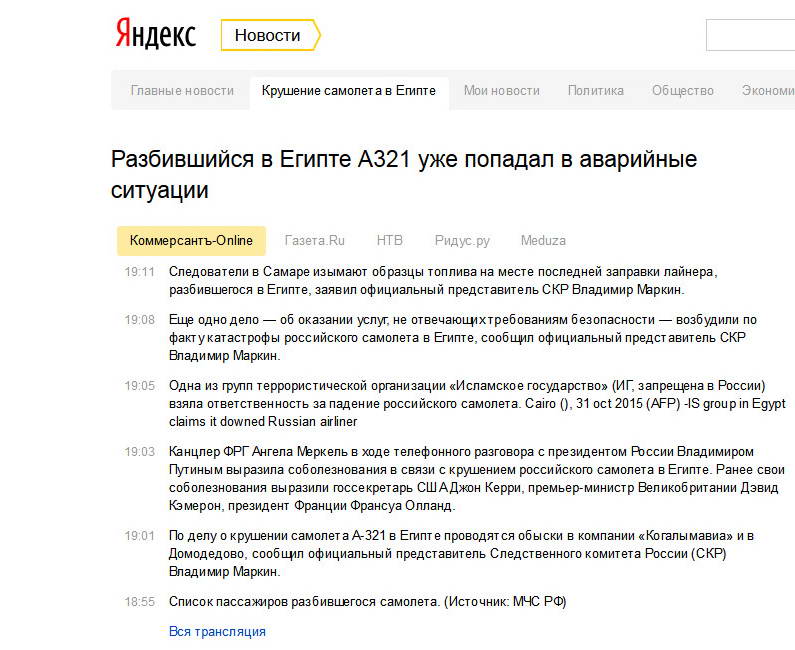795x650 pixels.
Task: Switch source to Газета.Ru
Action: [314, 240]
